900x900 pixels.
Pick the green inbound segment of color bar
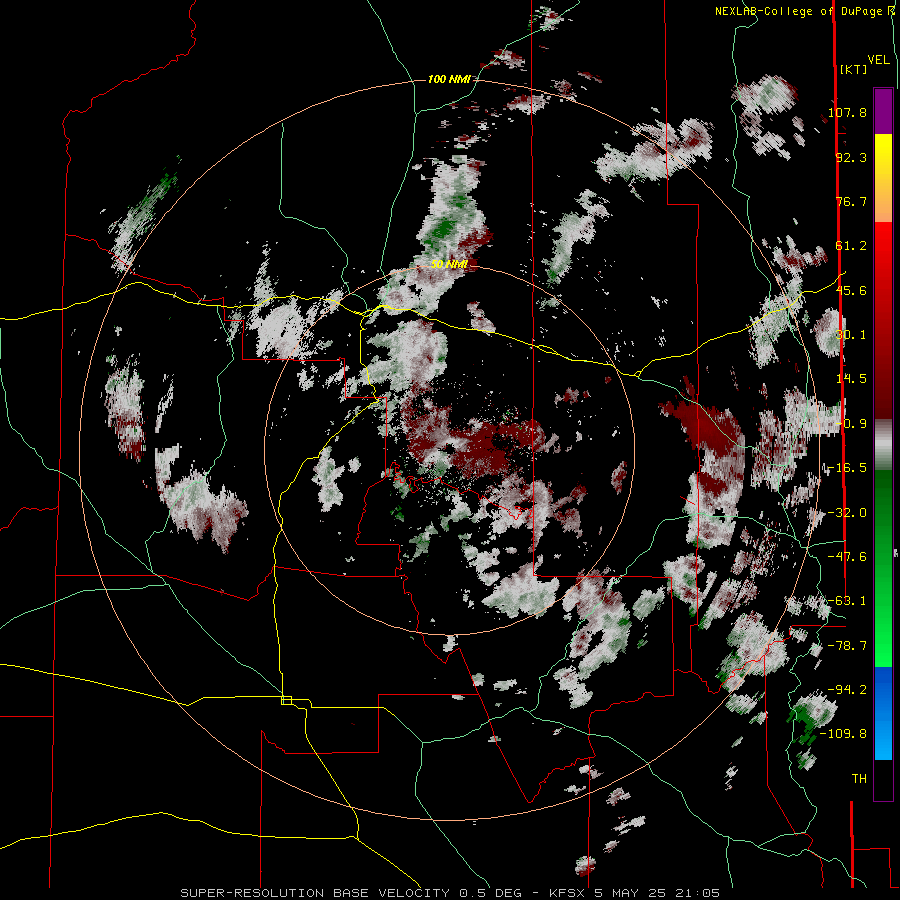pyautogui.click(x=883, y=568)
